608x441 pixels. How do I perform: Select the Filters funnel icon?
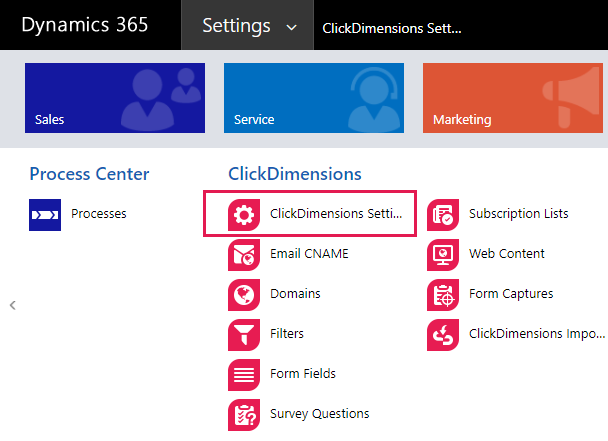coord(244,335)
